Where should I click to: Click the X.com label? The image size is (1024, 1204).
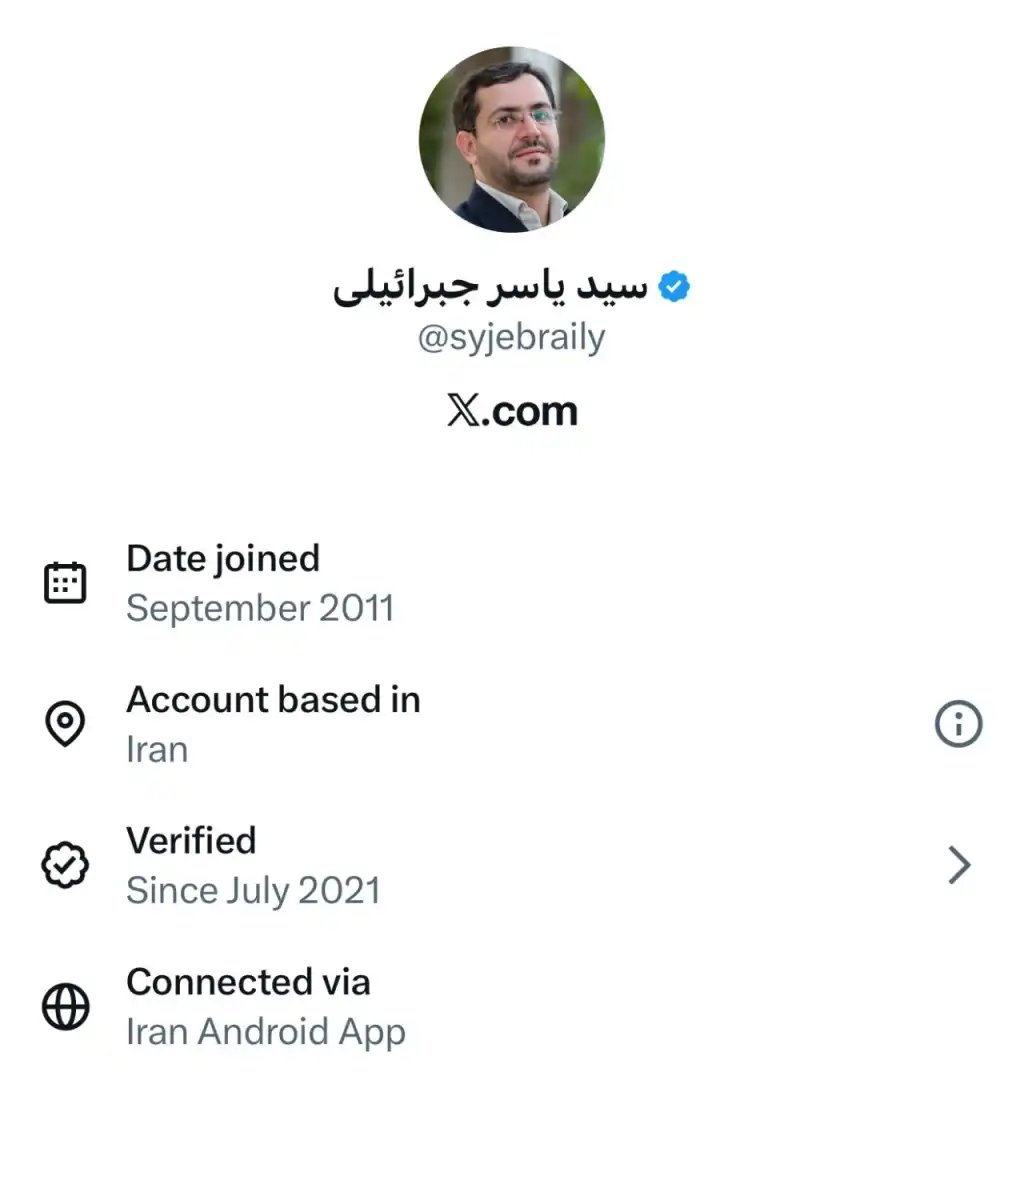(512, 410)
